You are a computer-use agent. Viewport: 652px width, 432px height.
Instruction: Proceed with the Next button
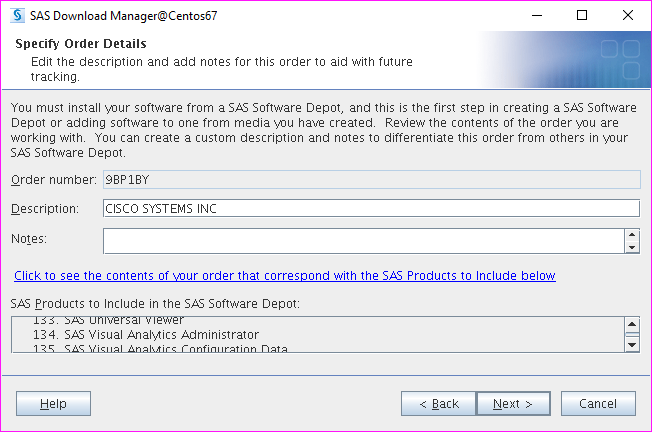pyautogui.click(x=513, y=403)
